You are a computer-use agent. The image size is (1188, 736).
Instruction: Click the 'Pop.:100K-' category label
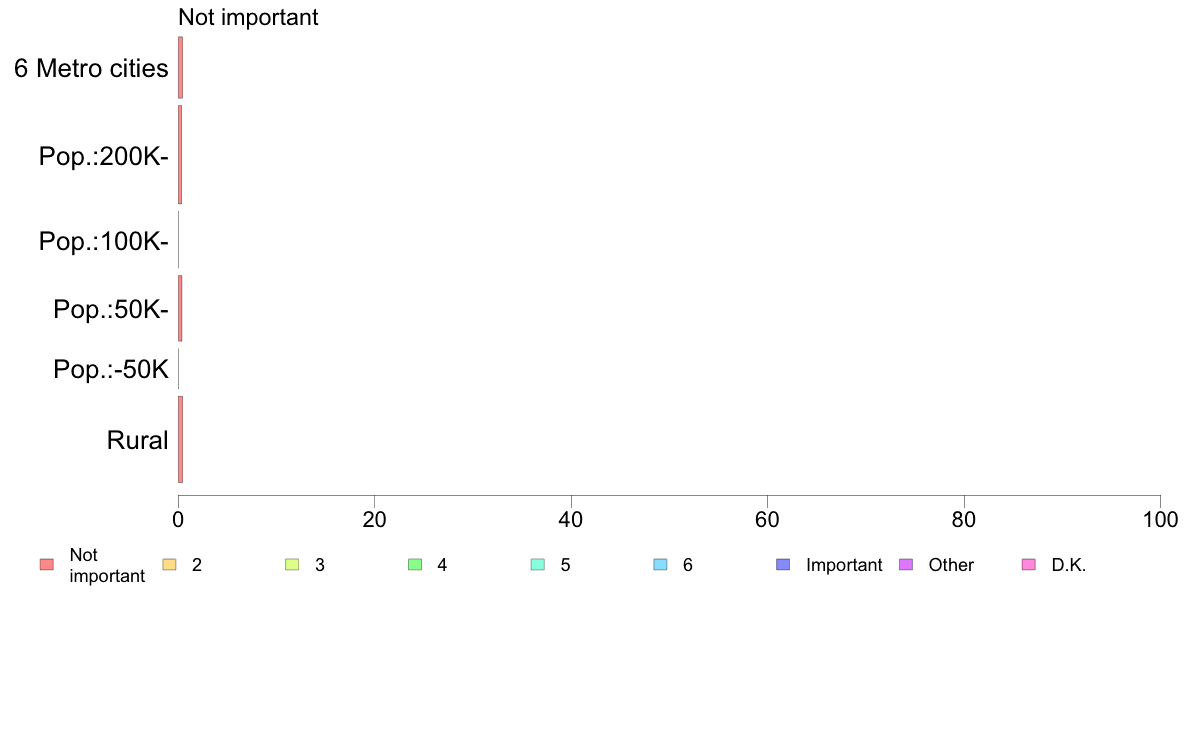(x=104, y=241)
